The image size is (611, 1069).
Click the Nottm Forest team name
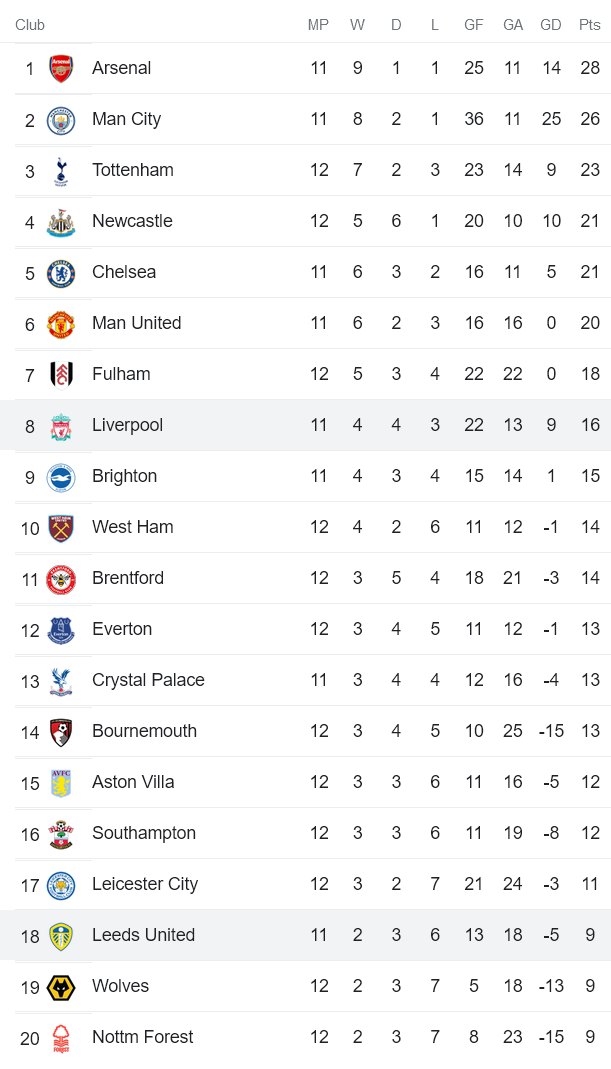click(142, 1037)
